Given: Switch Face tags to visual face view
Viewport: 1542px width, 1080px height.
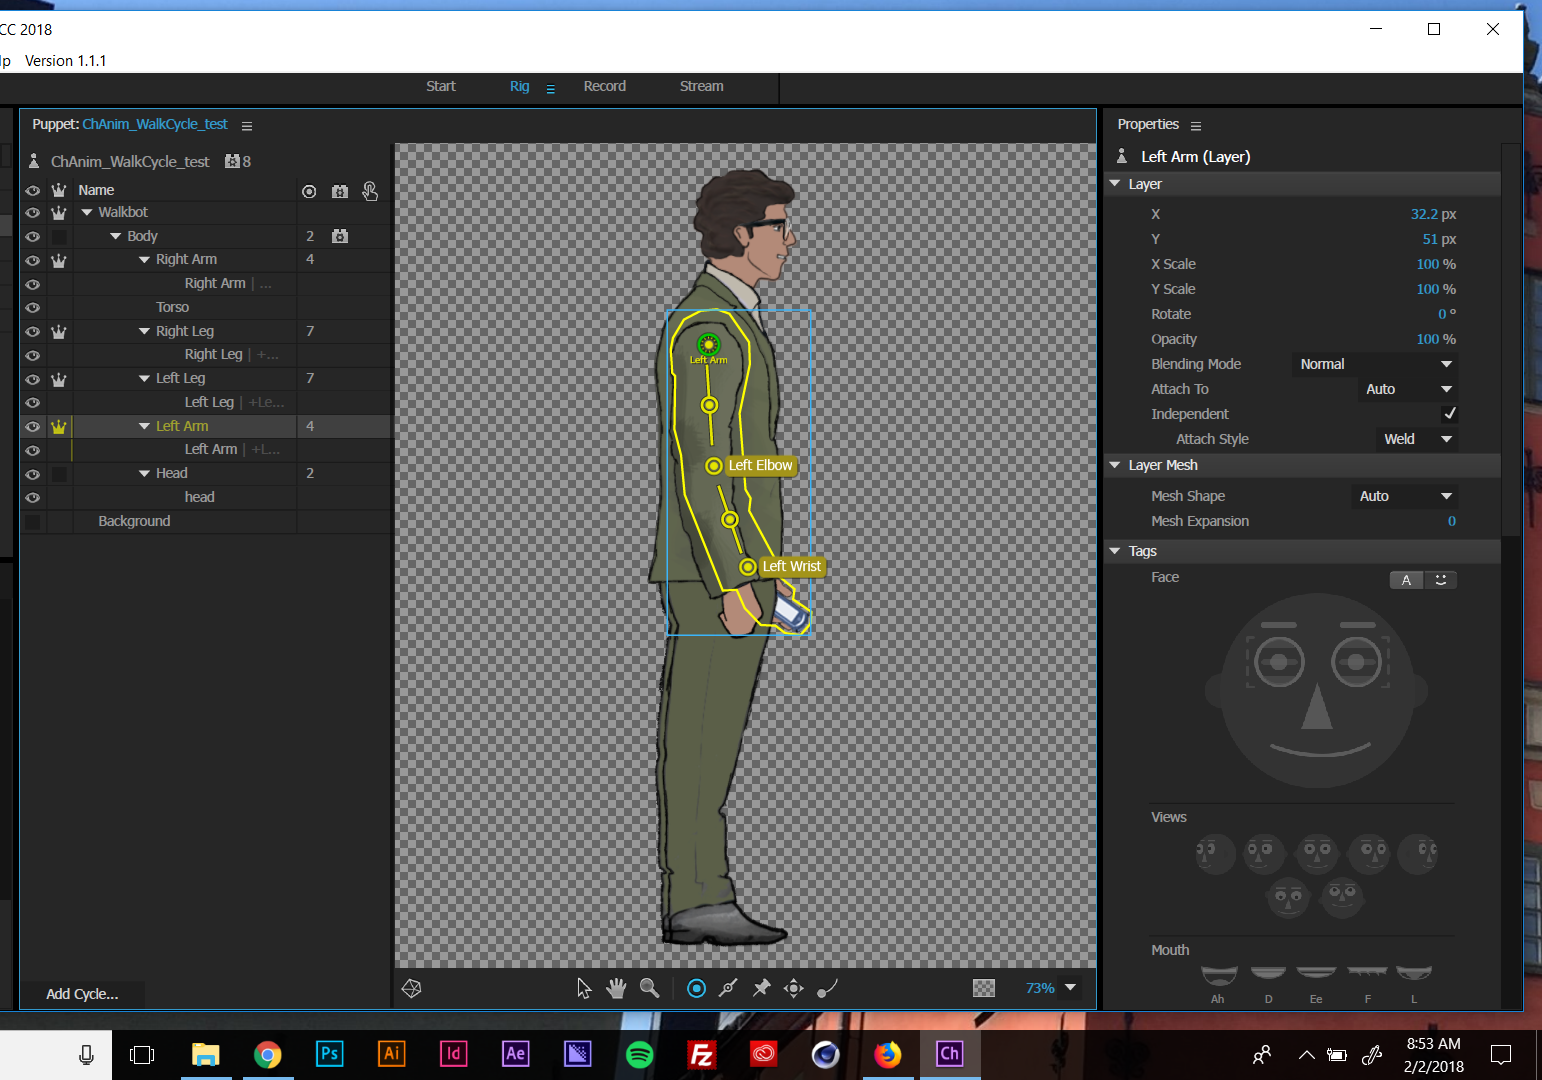Looking at the screenshot, I should [x=1440, y=580].
